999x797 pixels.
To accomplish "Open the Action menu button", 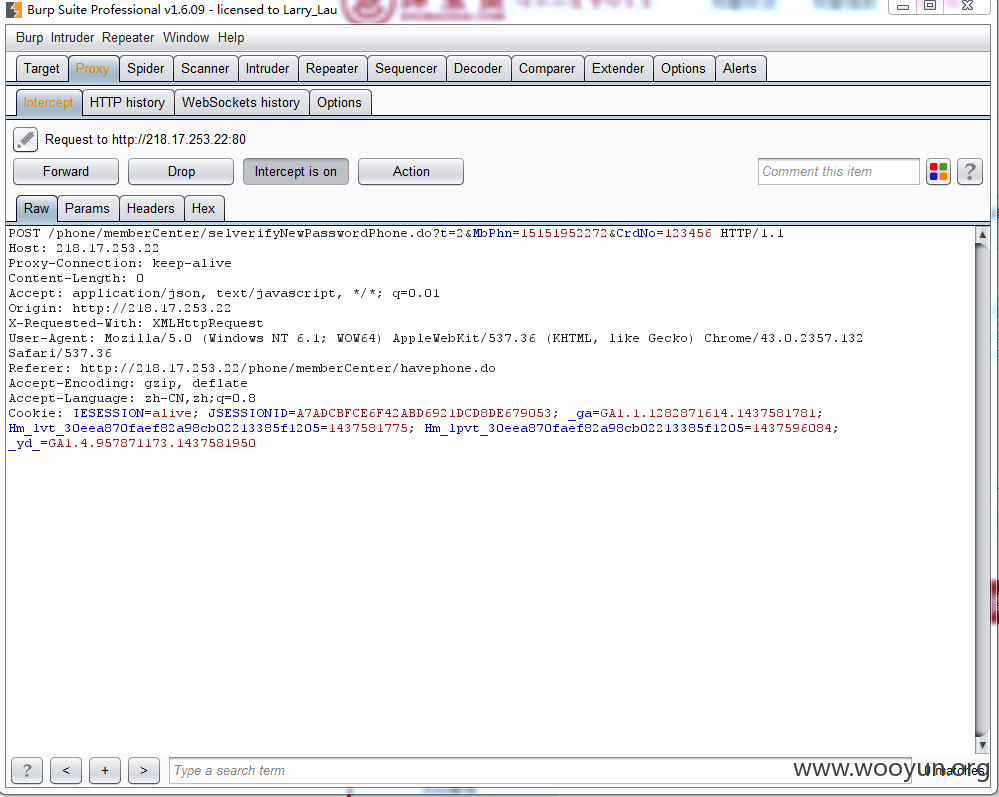I will click(x=411, y=171).
